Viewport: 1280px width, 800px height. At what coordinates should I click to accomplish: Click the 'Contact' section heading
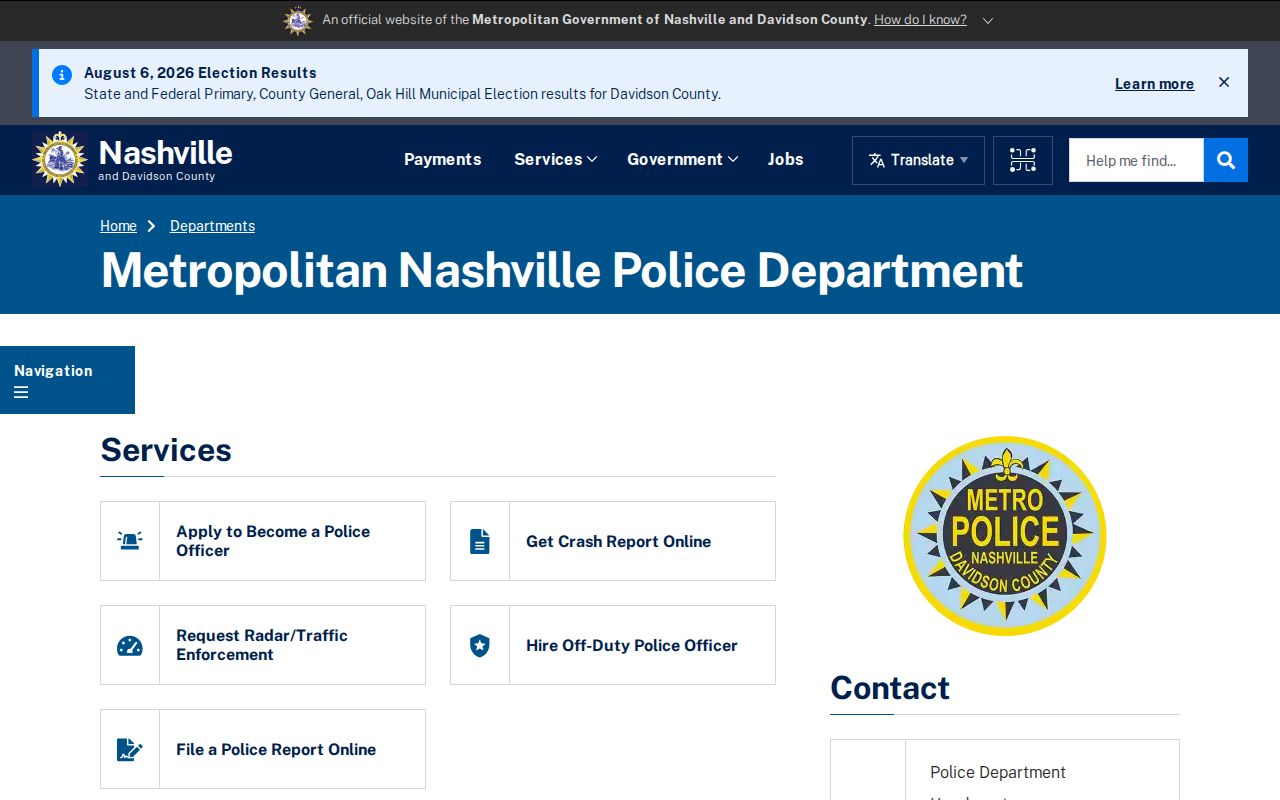[x=890, y=688]
